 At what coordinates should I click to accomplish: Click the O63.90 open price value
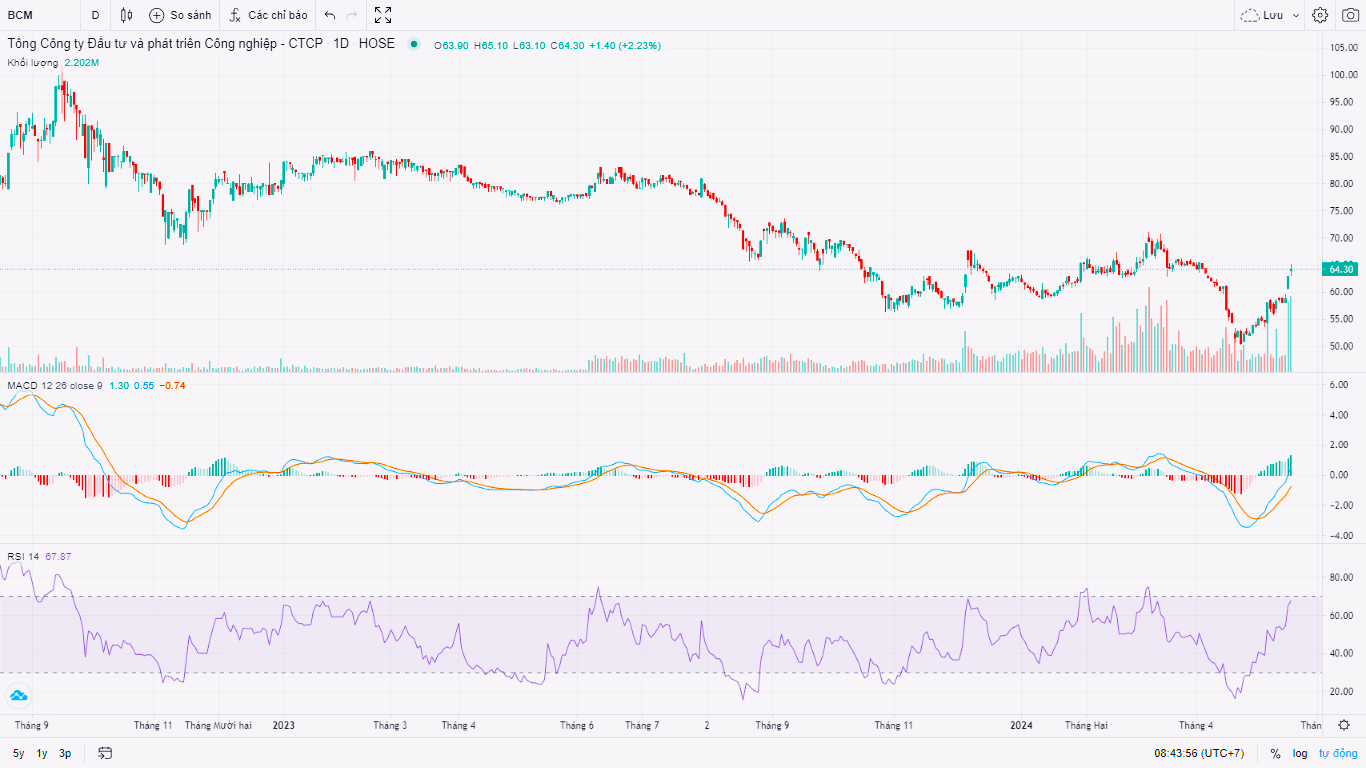point(451,45)
